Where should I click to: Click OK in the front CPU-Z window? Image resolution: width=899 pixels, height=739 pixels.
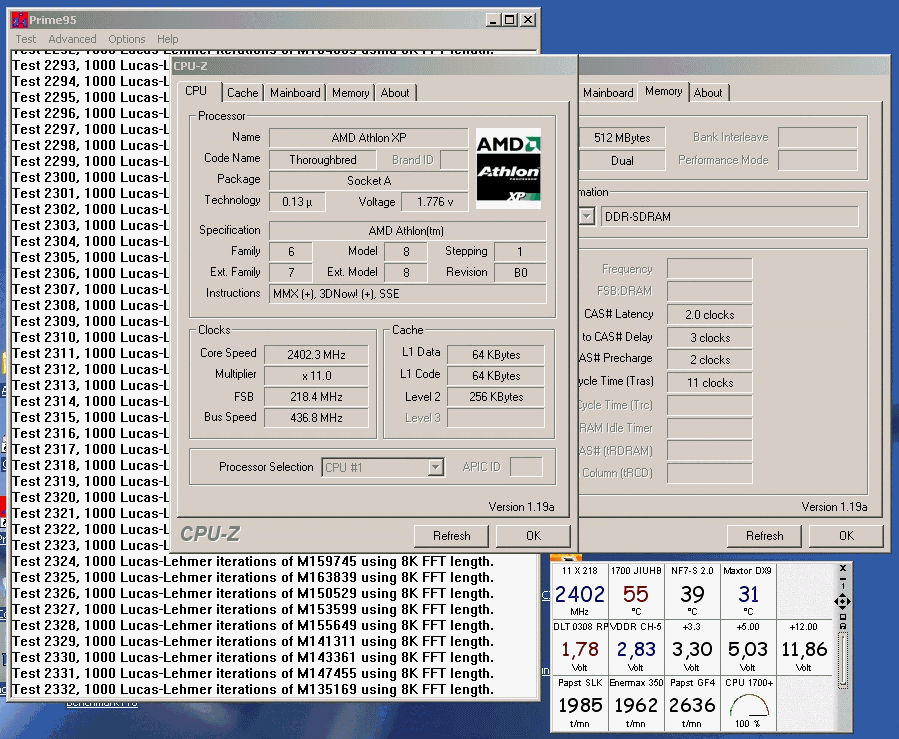click(533, 535)
